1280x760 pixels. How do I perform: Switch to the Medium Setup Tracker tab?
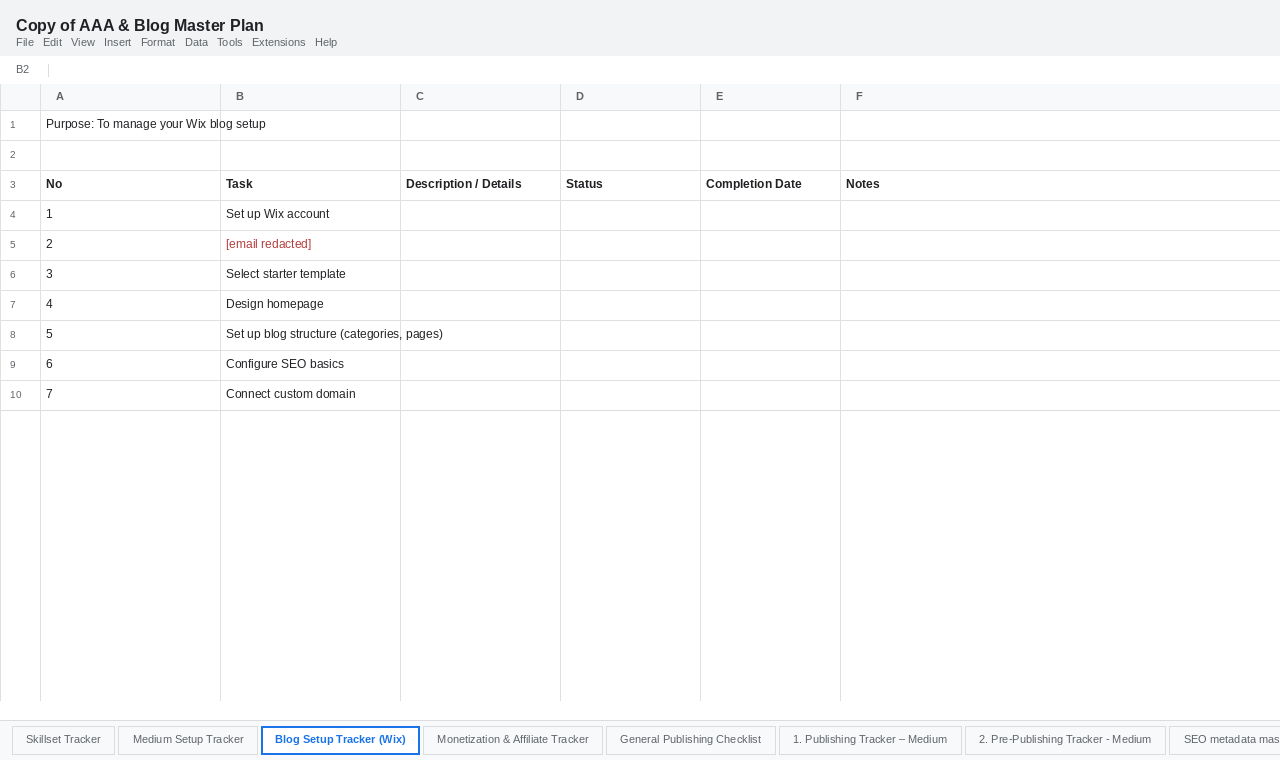(188, 740)
